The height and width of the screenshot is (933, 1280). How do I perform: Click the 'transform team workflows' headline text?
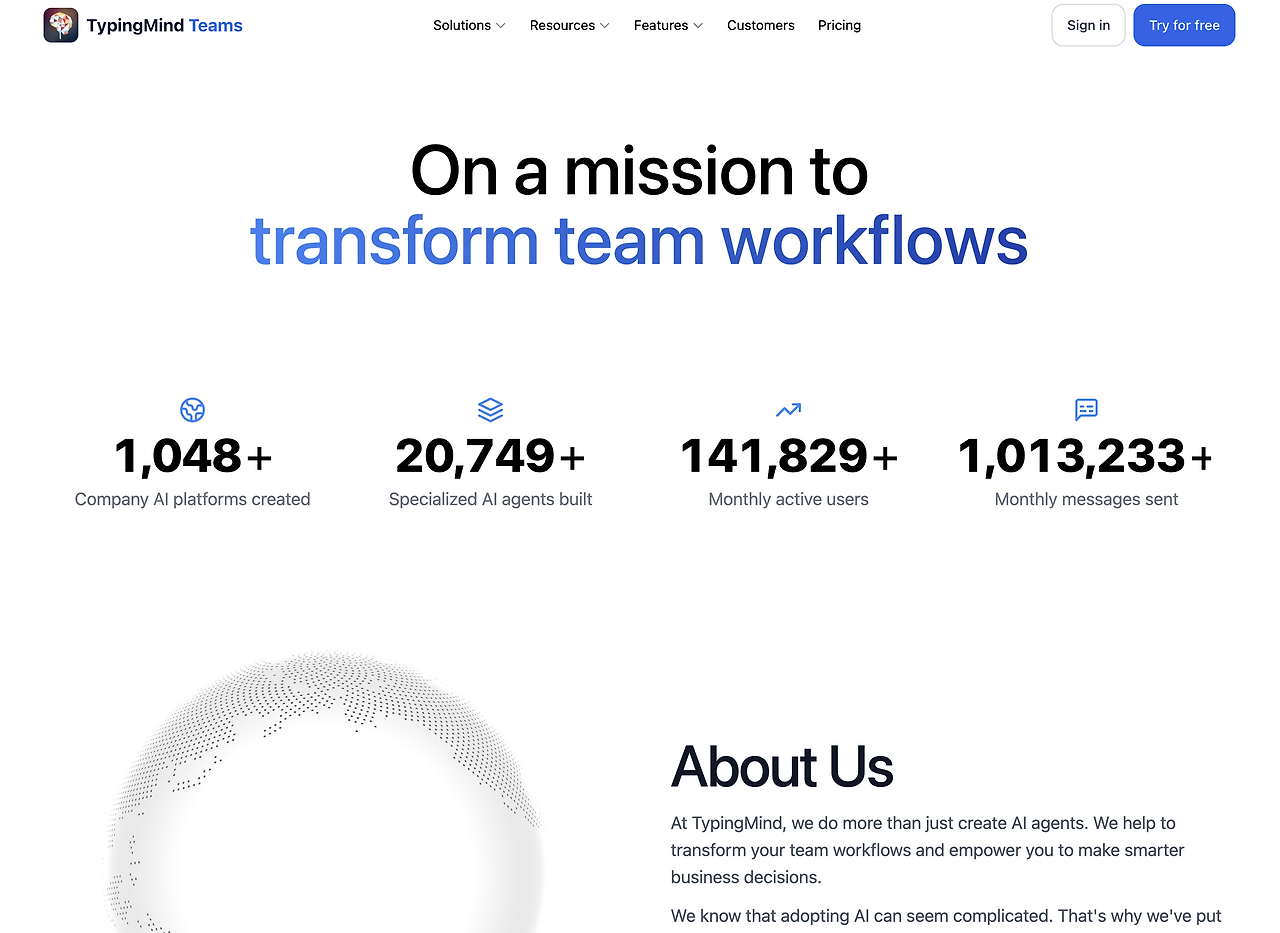639,241
